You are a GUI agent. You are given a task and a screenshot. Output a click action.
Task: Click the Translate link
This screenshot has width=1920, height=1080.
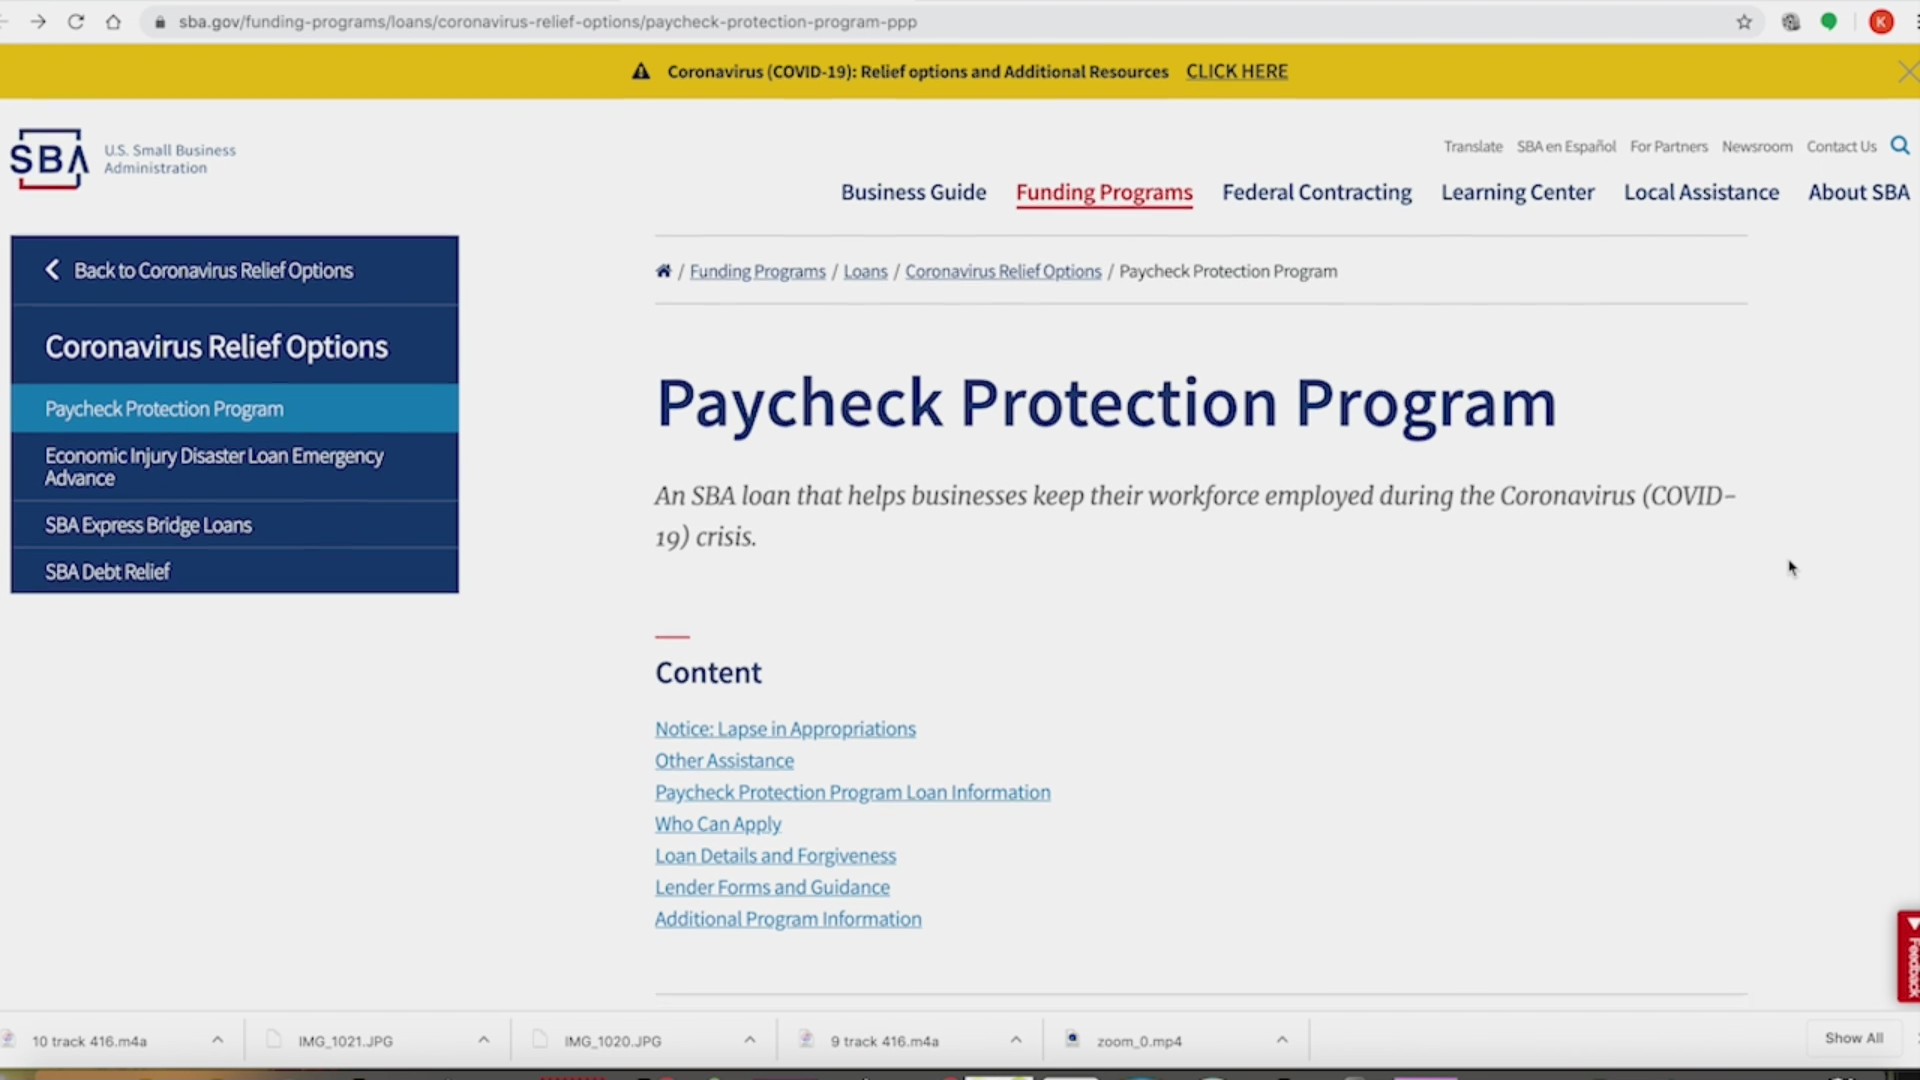click(x=1472, y=147)
